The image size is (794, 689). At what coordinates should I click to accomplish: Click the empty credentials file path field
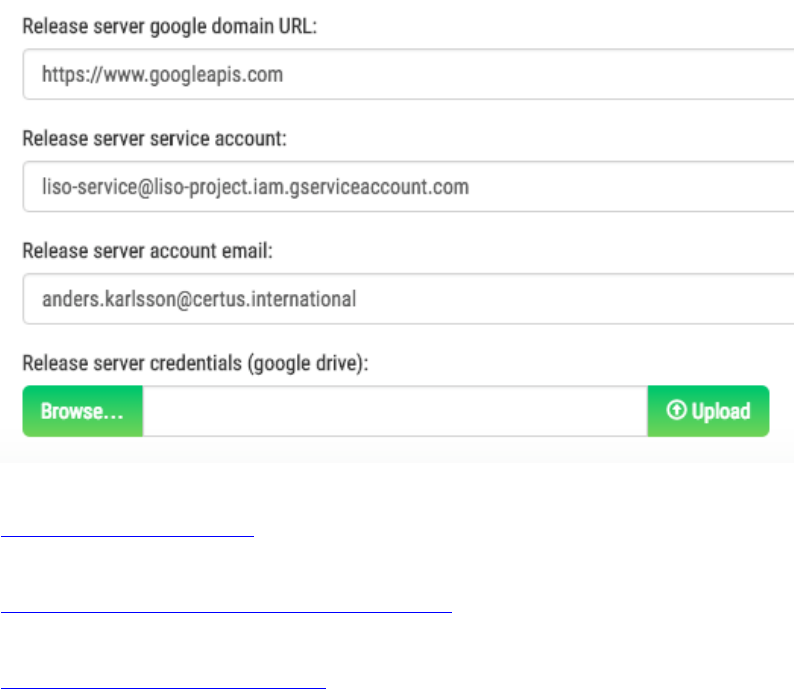click(x=395, y=411)
